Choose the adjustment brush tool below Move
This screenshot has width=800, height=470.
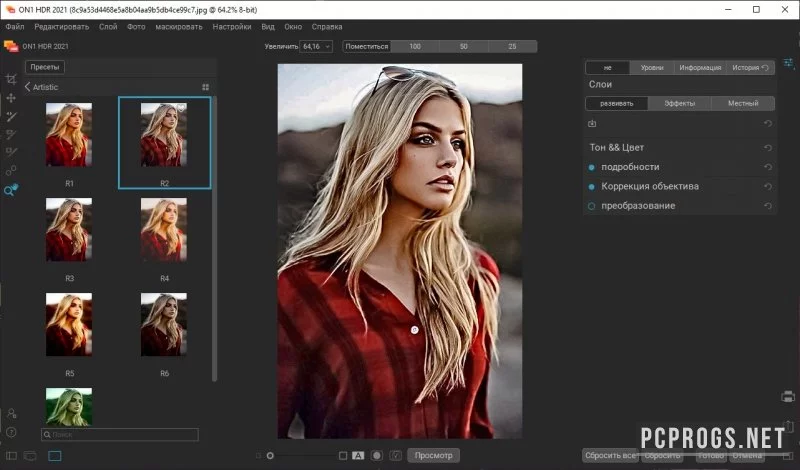tap(11, 116)
